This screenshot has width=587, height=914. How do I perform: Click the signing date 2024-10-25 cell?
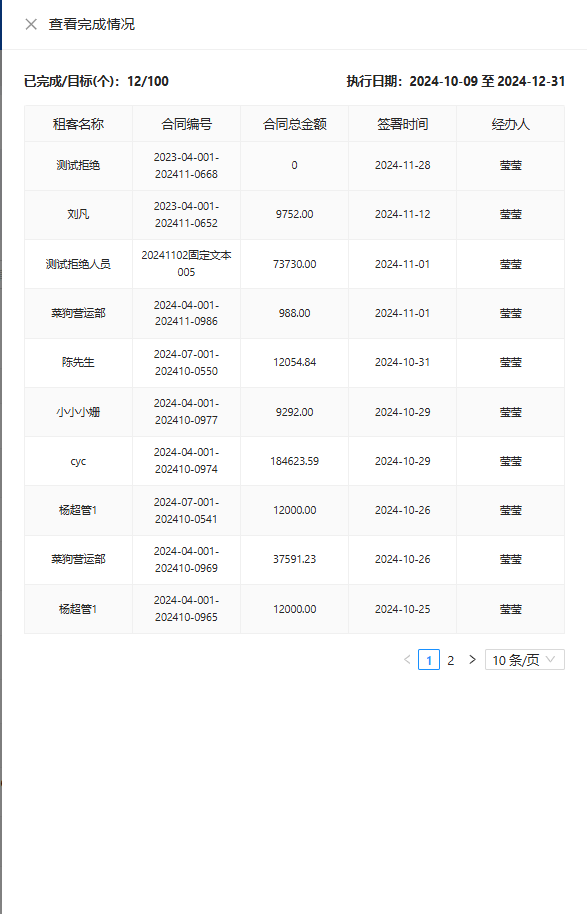(x=403, y=609)
